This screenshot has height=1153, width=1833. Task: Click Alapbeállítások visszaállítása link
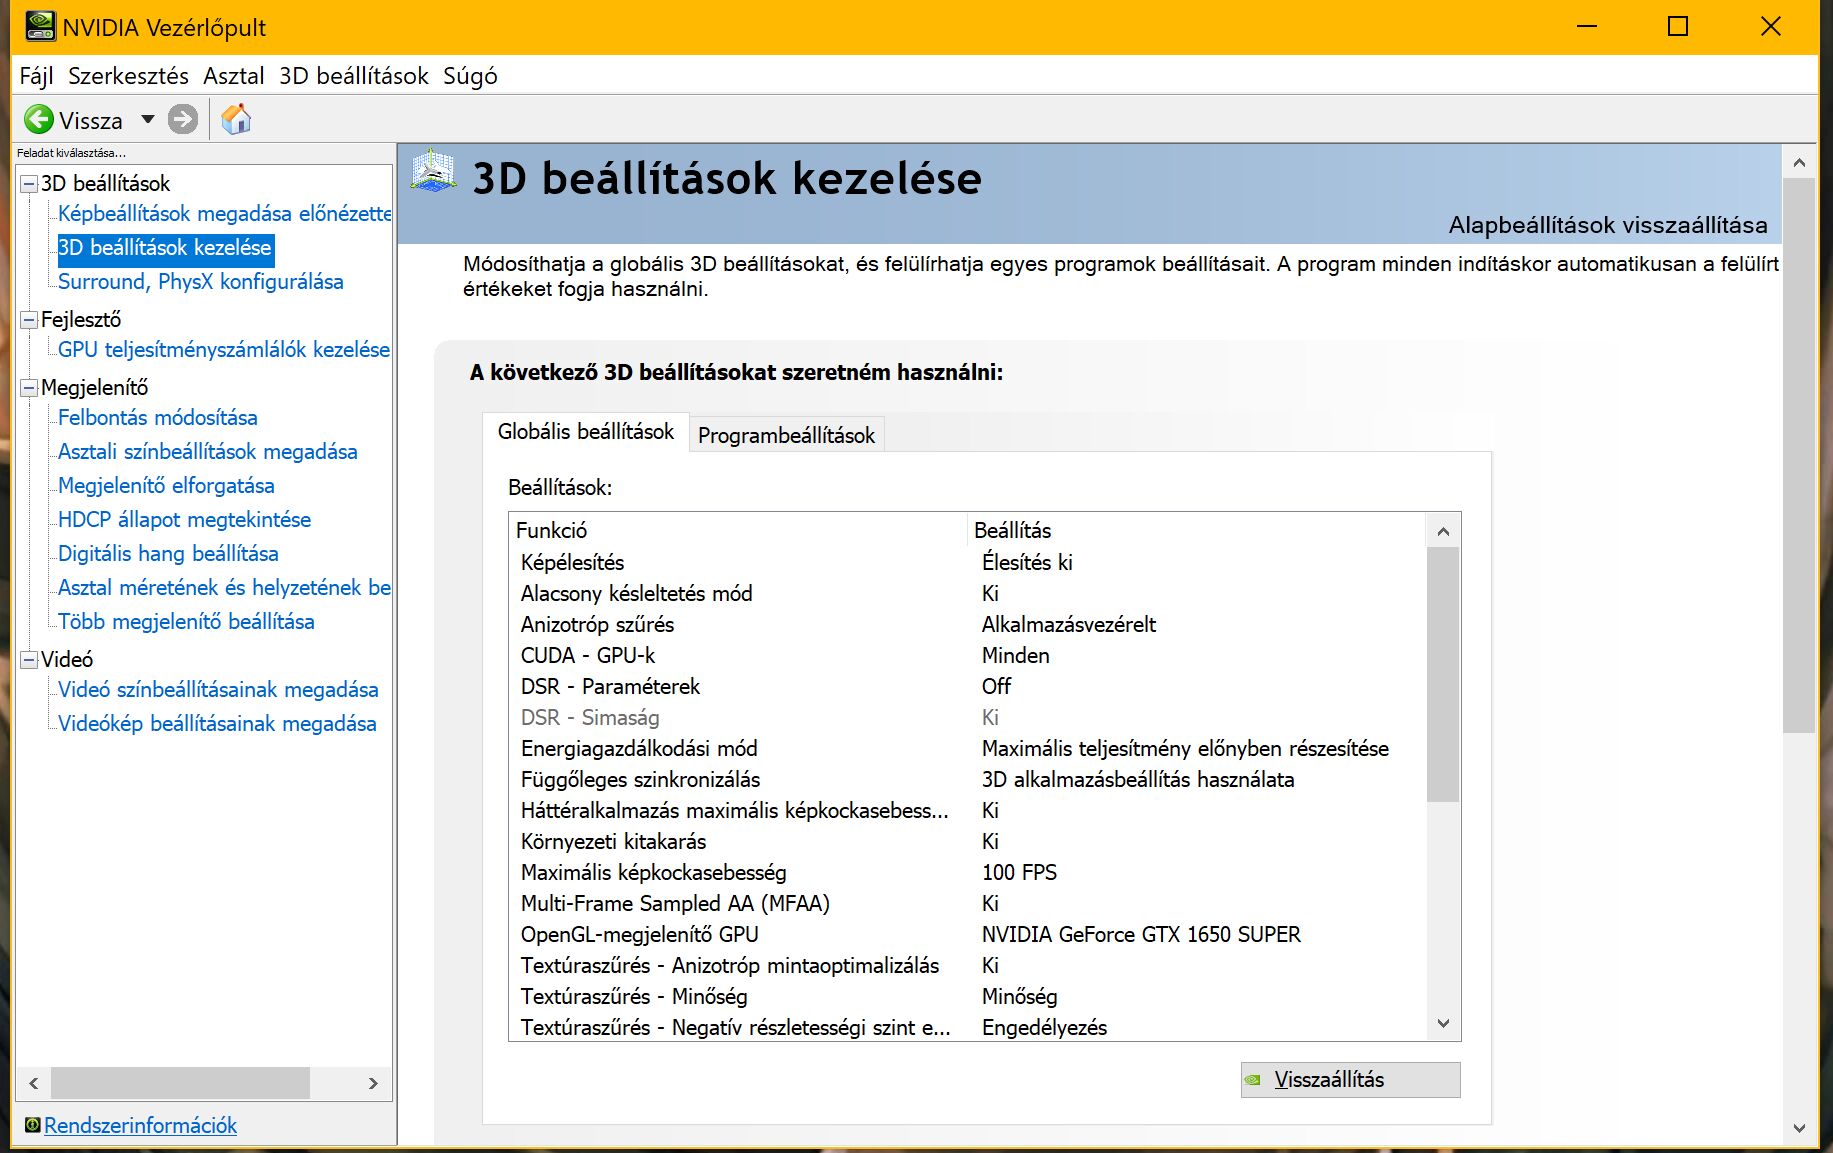1608,225
